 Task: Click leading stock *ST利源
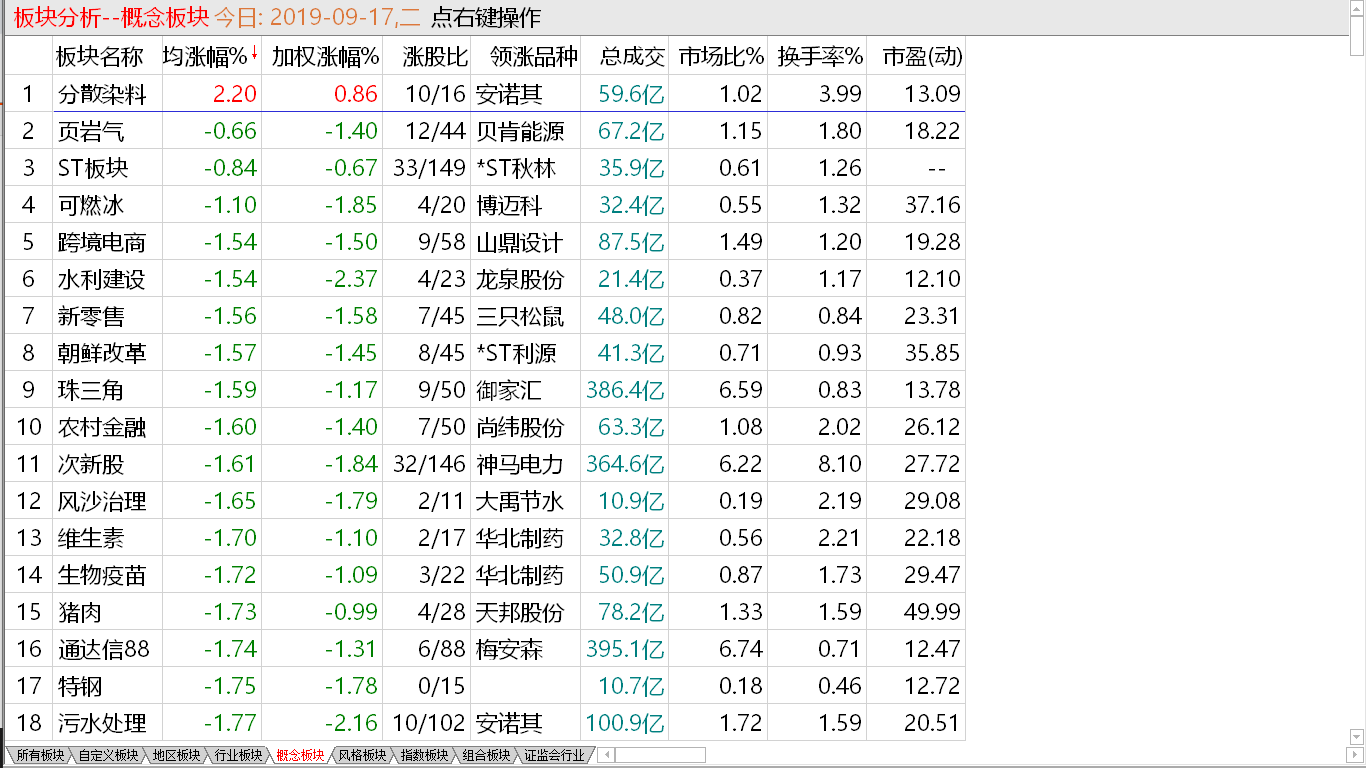click(516, 353)
